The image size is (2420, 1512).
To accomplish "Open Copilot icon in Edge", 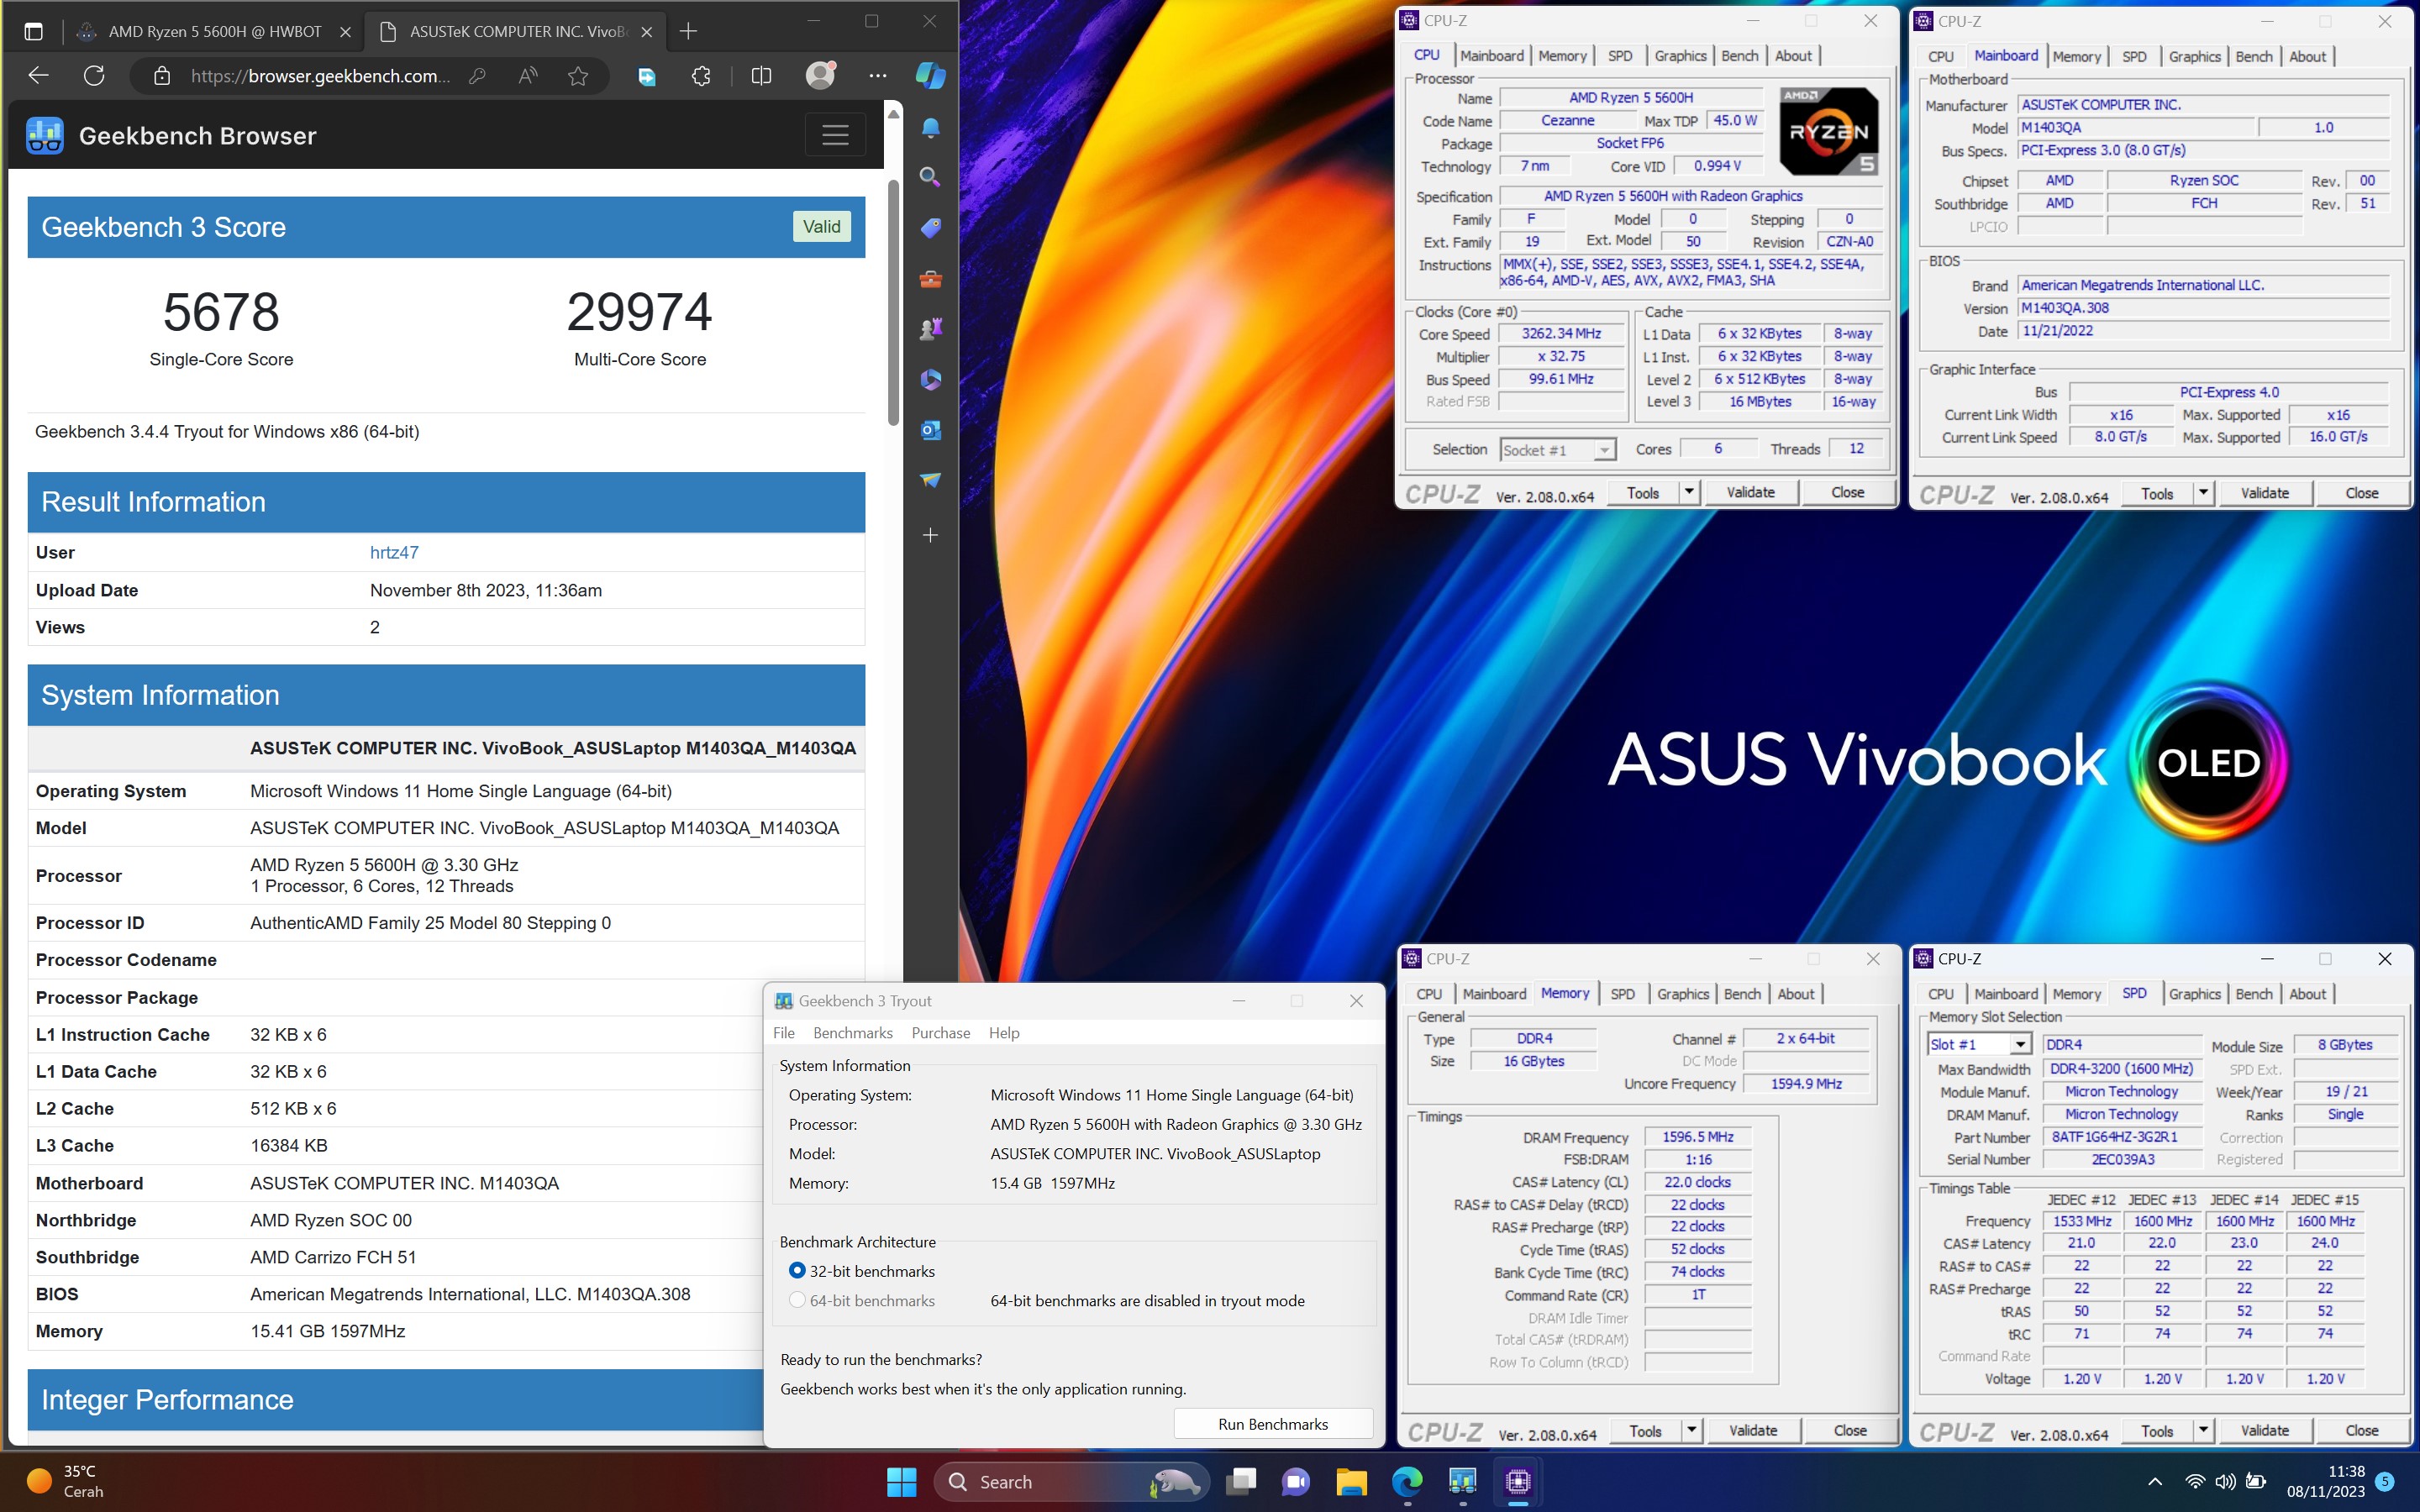I will pos(931,76).
